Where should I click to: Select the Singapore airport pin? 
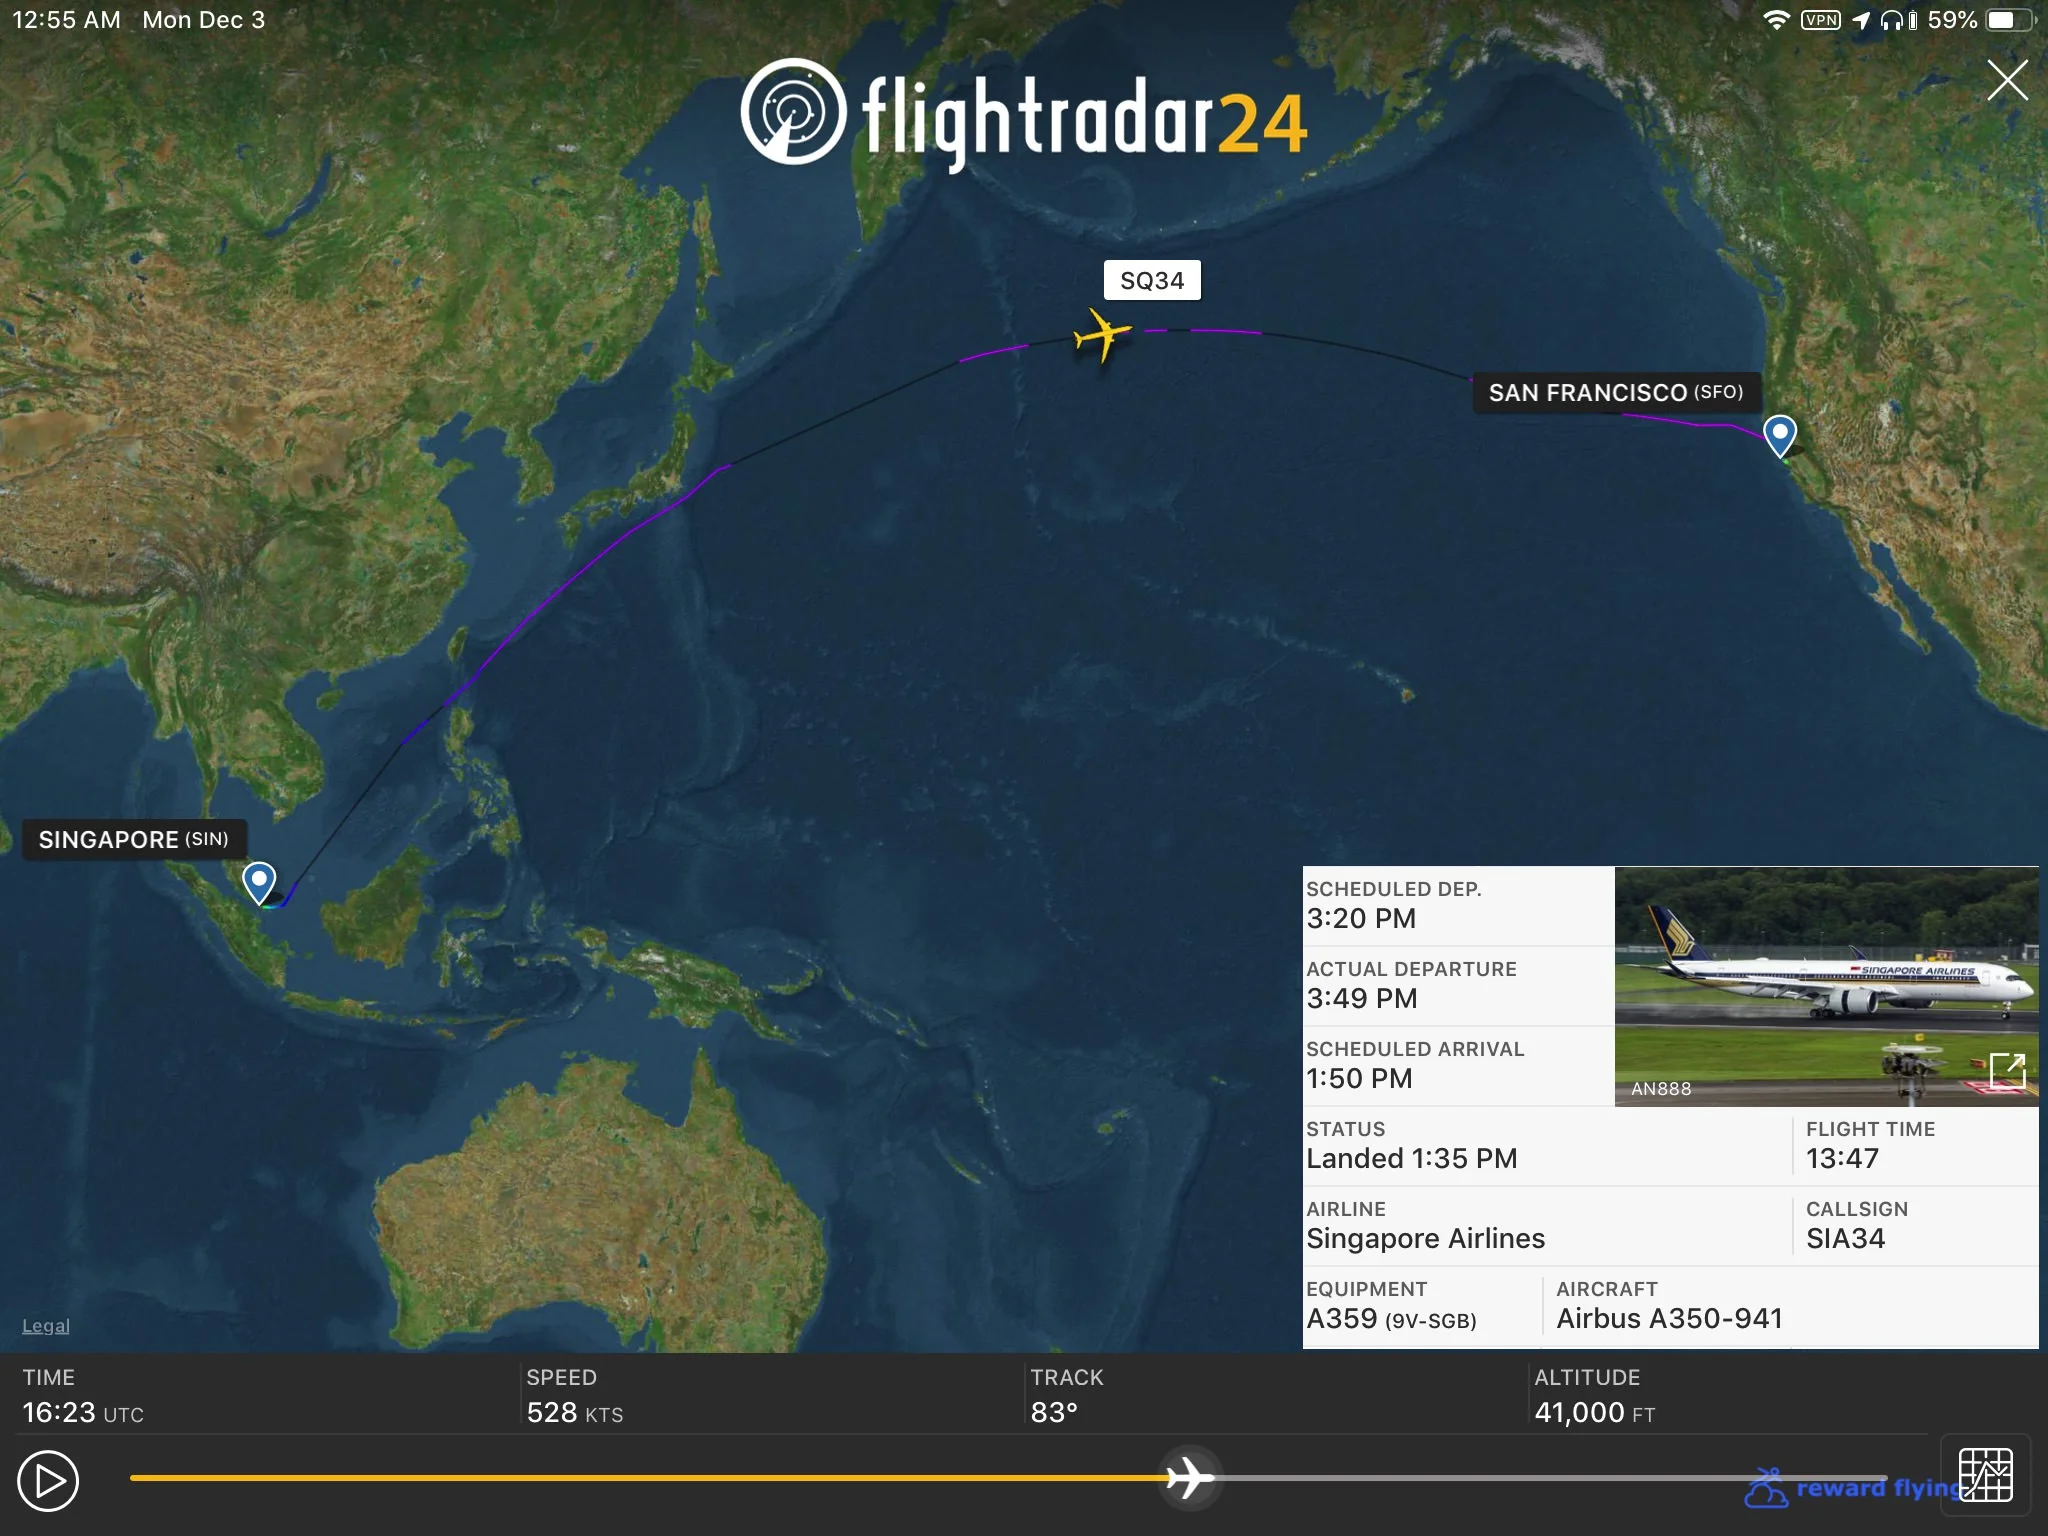coord(259,884)
